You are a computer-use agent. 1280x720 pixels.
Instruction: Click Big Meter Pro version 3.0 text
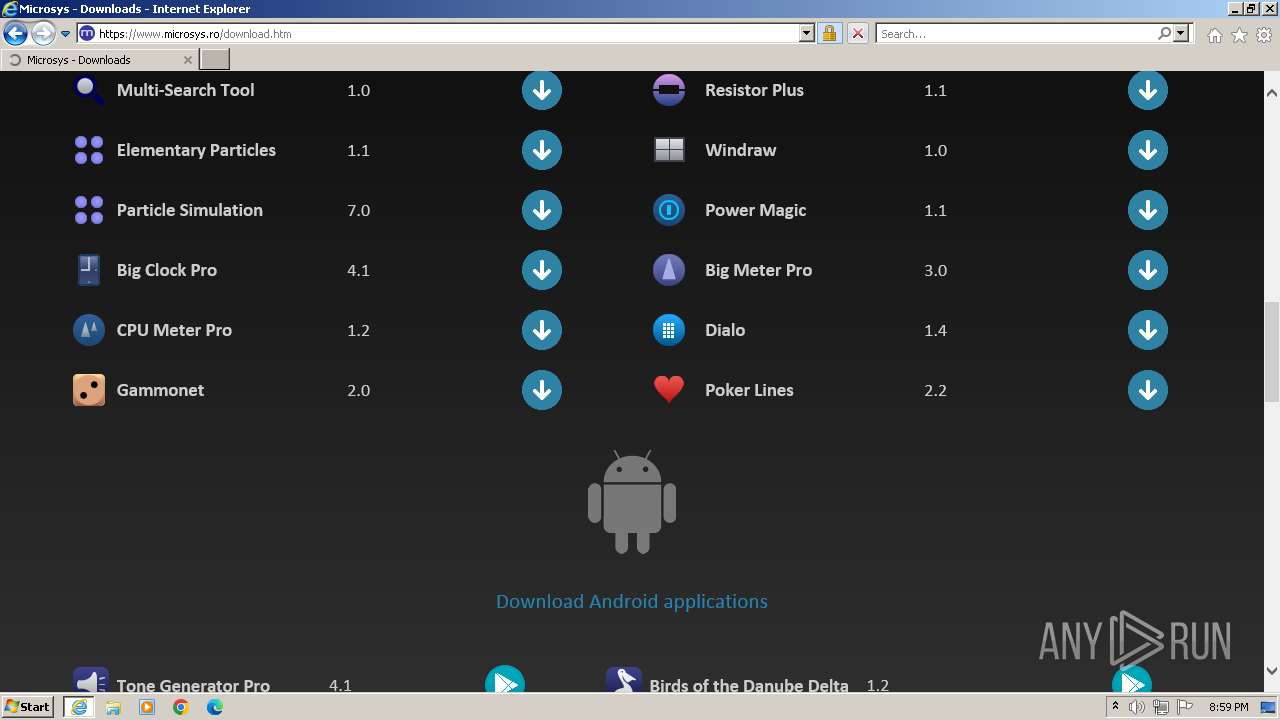click(936, 270)
